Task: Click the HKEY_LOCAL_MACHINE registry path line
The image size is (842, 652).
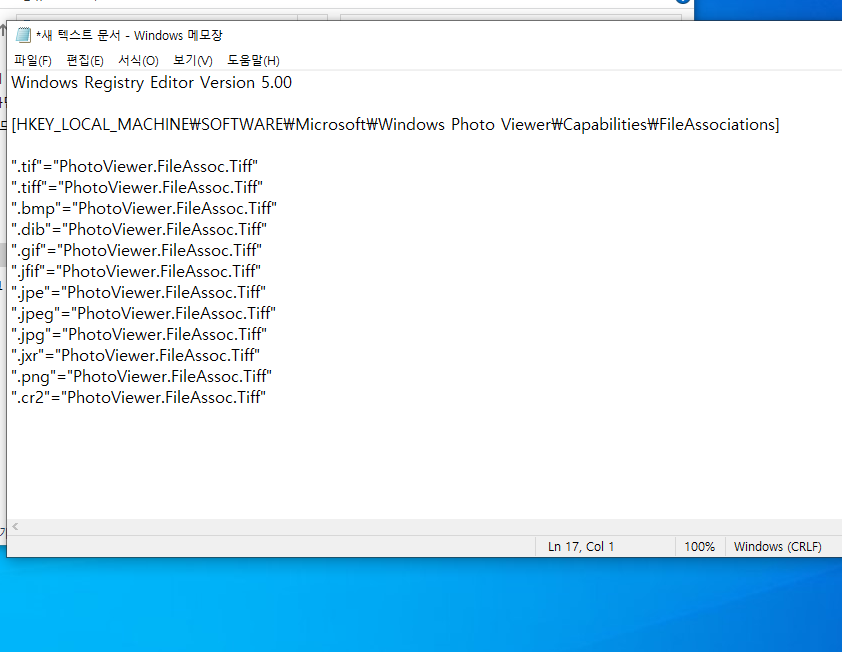Action: coord(395,125)
